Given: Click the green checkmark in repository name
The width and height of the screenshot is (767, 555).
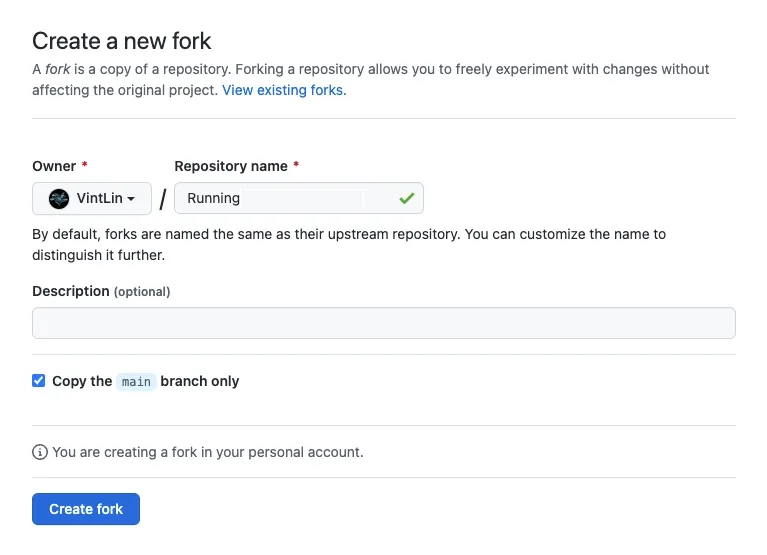Looking at the screenshot, I should click(406, 198).
